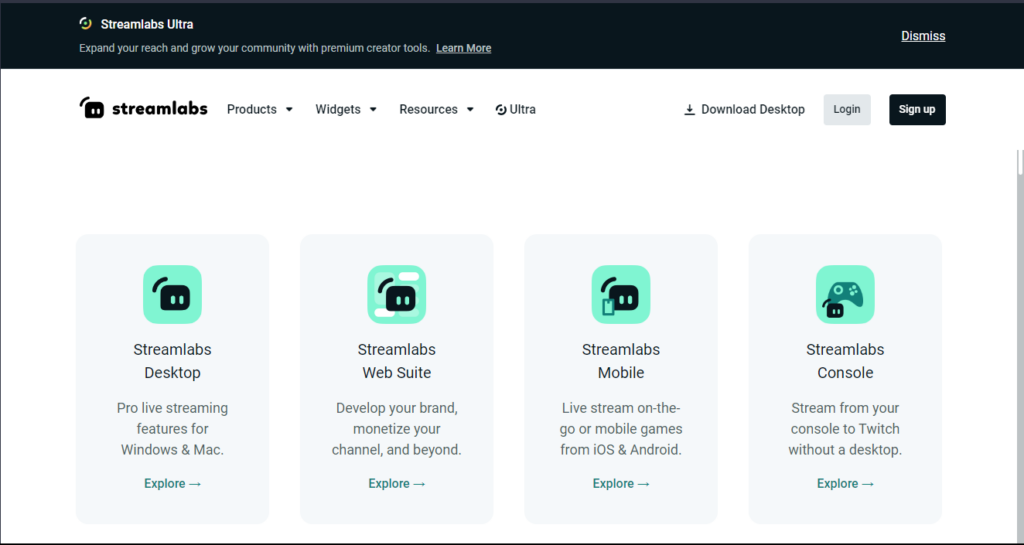This screenshot has width=1024, height=545.
Task: Open the Learn More link in banner
Action: pos(463,48)
